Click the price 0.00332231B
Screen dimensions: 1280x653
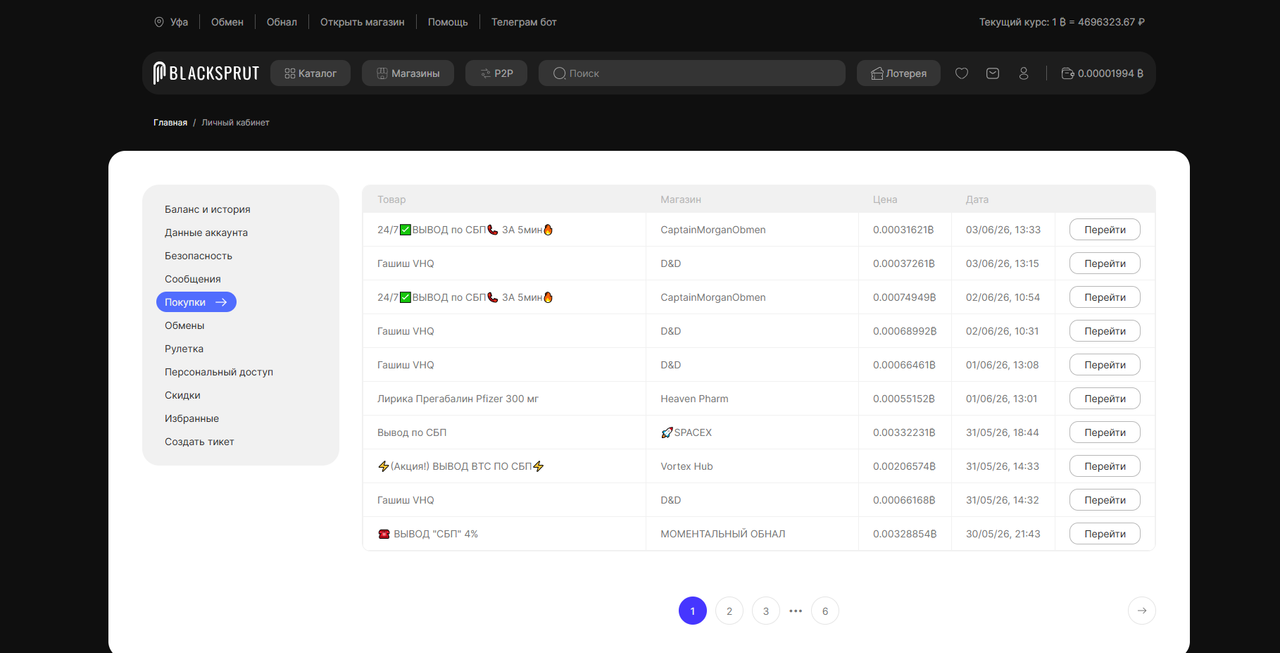[904, 433]
